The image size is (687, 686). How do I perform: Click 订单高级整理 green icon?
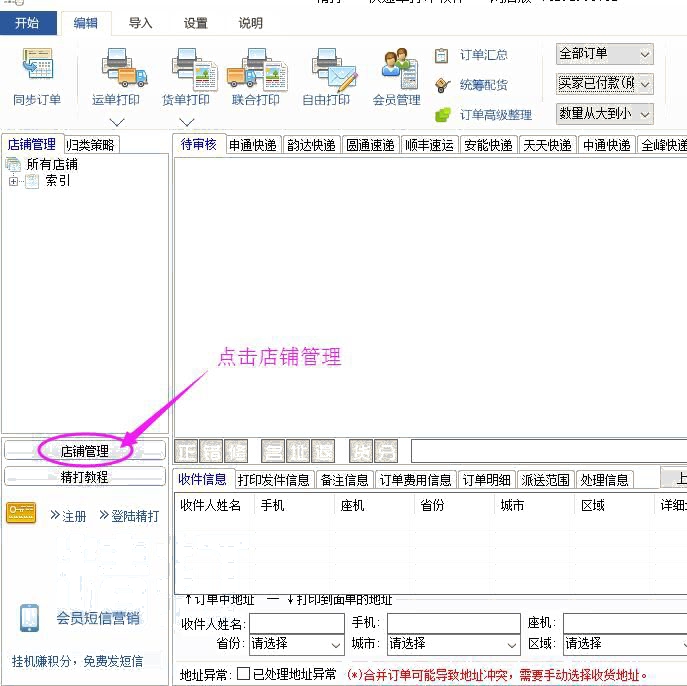[443, 115]
